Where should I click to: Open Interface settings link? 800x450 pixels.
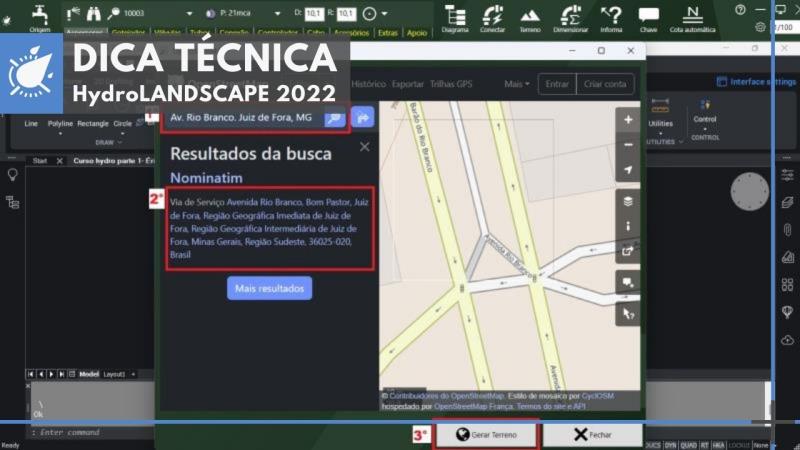pyautogui.click(x=757, y=82)
